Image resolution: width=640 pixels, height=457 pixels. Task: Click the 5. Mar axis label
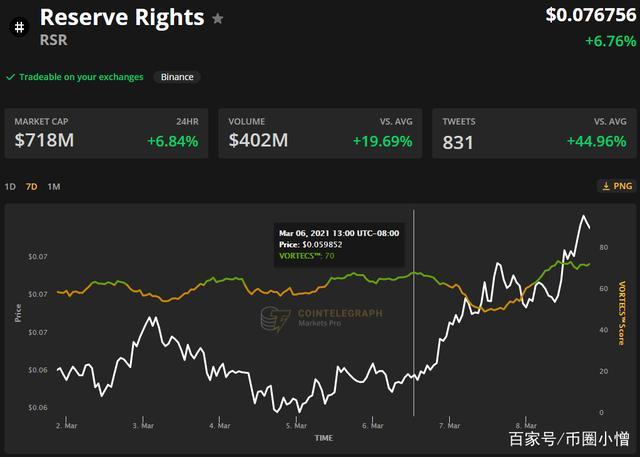tap(296, 426)
